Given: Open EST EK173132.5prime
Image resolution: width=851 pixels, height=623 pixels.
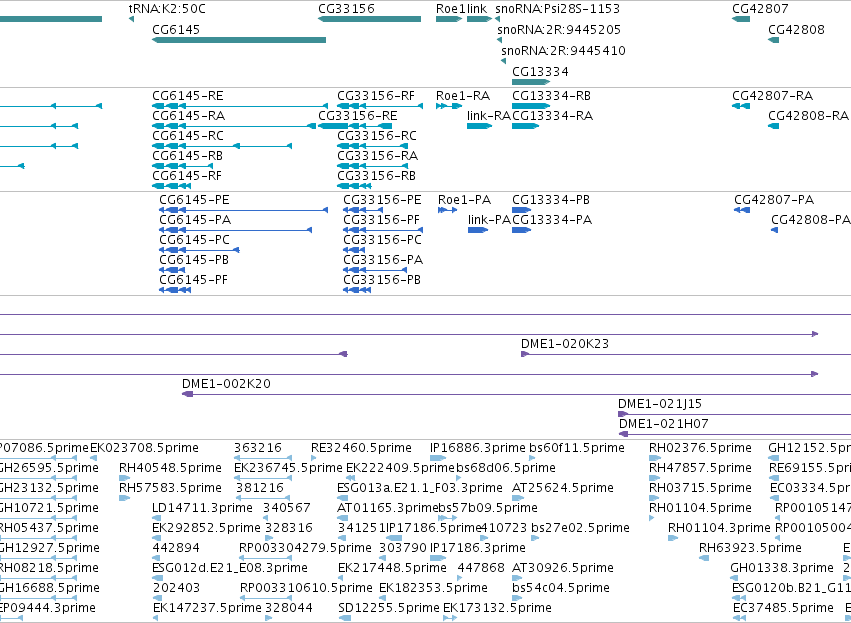Looking at the screenshot, I should (450, 618).
